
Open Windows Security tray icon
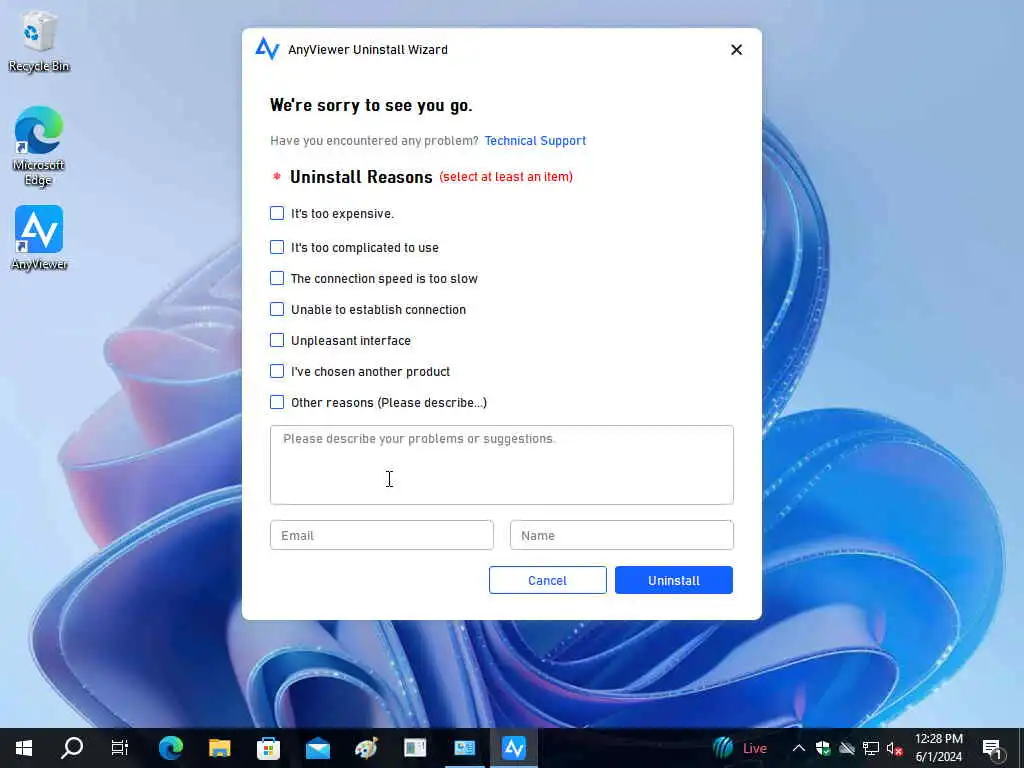pyautogui.click(x=823, y=748)
